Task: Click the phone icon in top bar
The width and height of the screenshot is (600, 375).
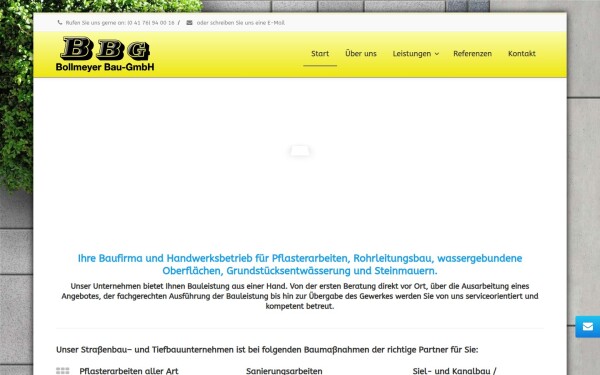Action: 60,23
